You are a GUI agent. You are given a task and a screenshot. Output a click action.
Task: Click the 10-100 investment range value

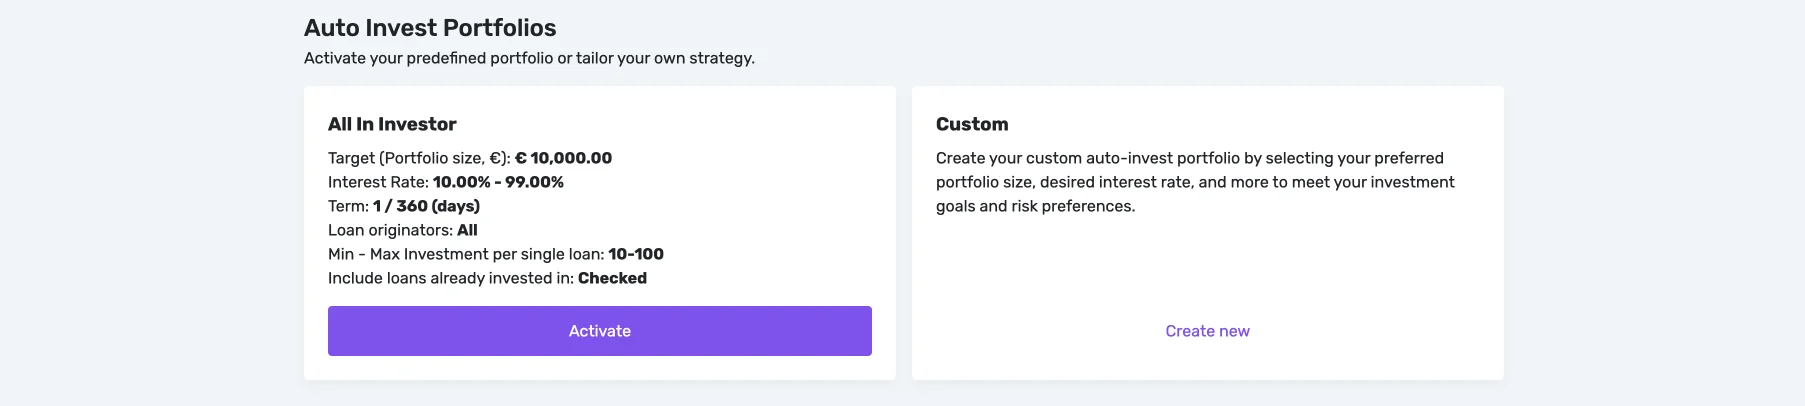636,254
